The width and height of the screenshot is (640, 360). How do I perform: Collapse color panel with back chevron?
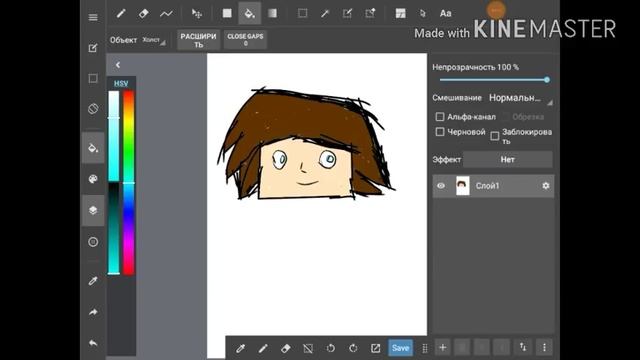tap(118, 65)
